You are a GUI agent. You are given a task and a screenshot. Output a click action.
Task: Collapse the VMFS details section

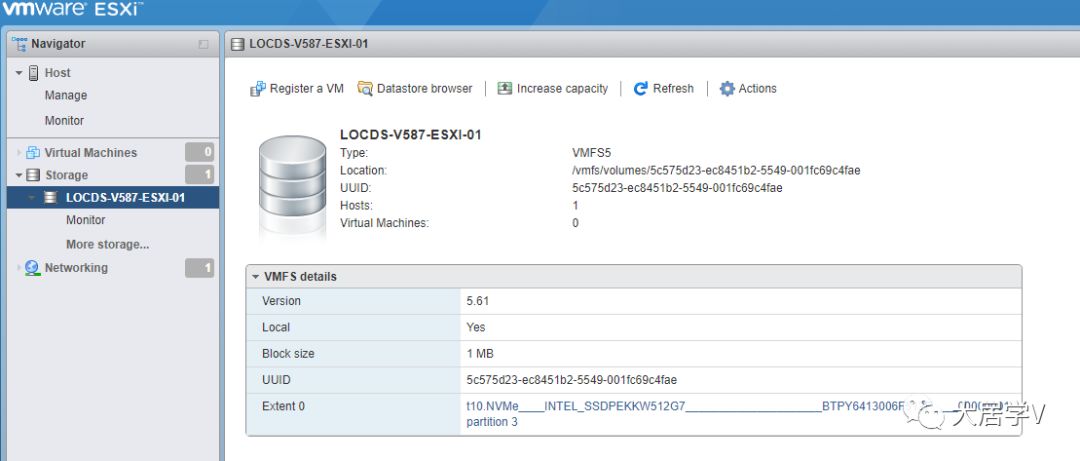click(x=256, y=277)
